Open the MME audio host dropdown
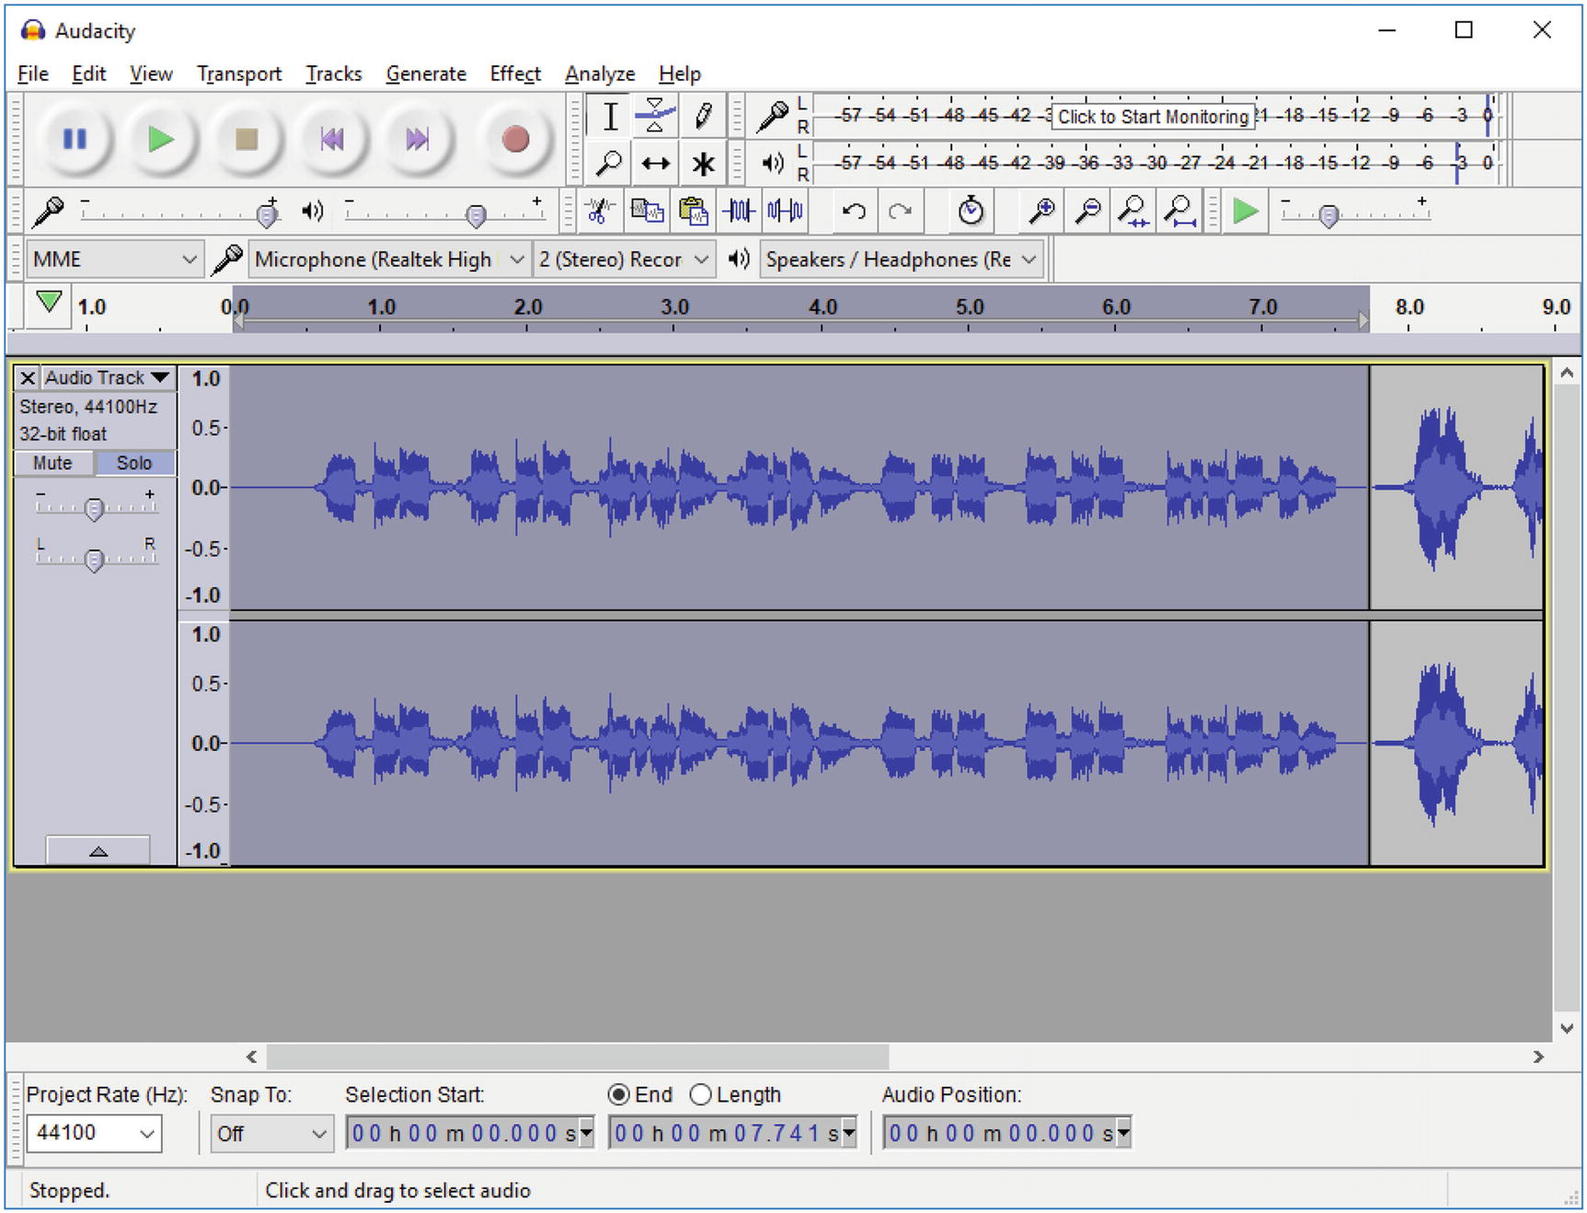 114,260
